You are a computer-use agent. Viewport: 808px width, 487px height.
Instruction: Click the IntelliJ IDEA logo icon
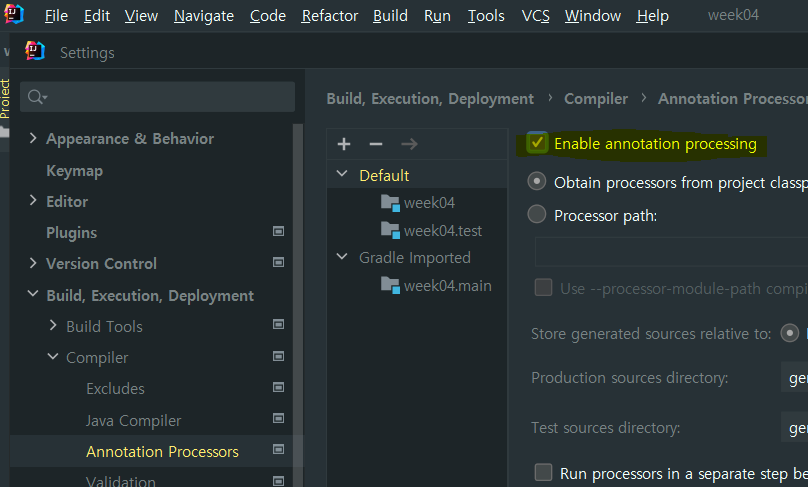click(x=13, y=15)
